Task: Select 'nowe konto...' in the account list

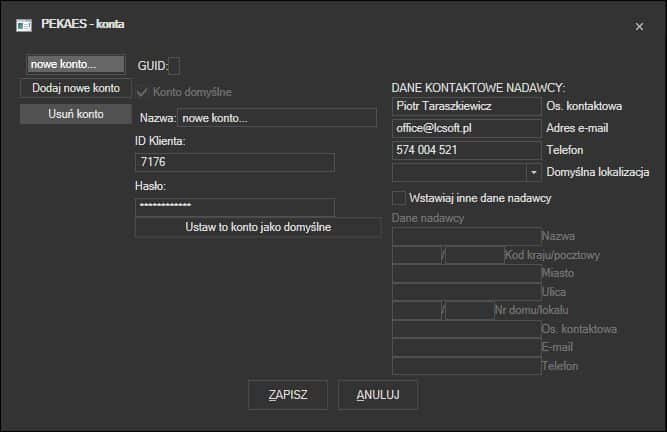Action: pos(75,64)
